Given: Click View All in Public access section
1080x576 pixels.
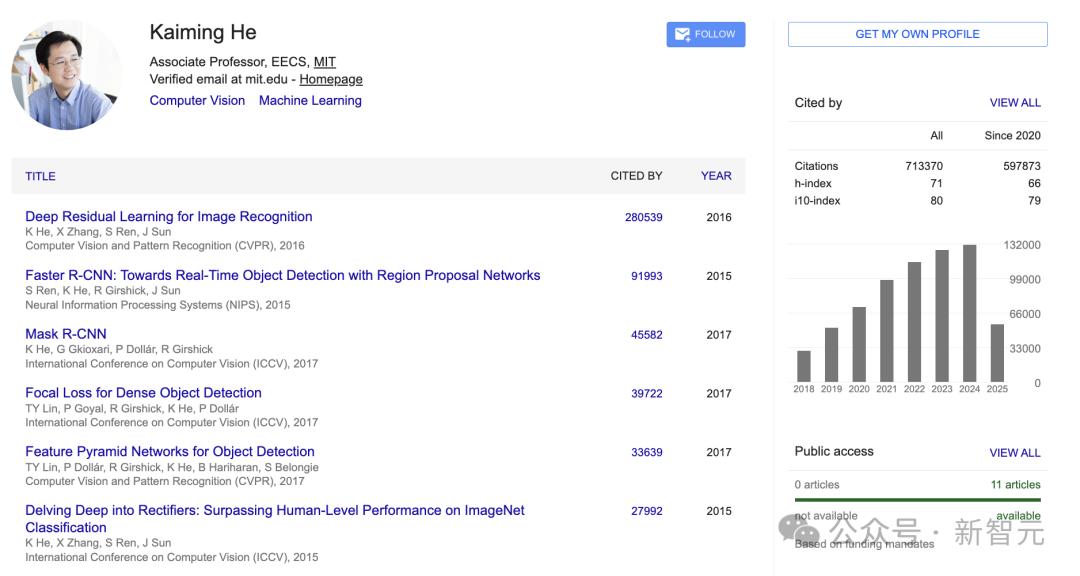Looking at the screenshot, I should 1015,453.
